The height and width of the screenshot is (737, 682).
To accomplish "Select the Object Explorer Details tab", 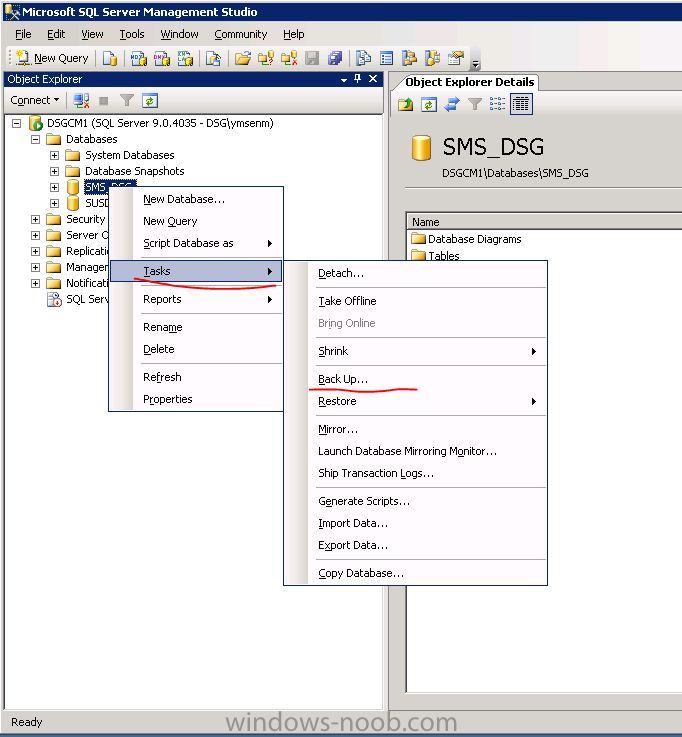I will coord(470,82).
